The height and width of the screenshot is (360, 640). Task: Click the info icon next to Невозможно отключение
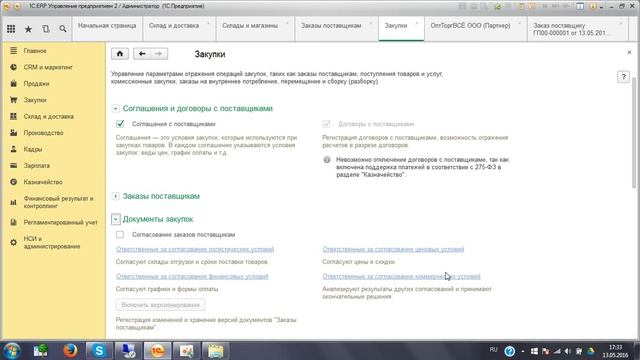(327, 160)
